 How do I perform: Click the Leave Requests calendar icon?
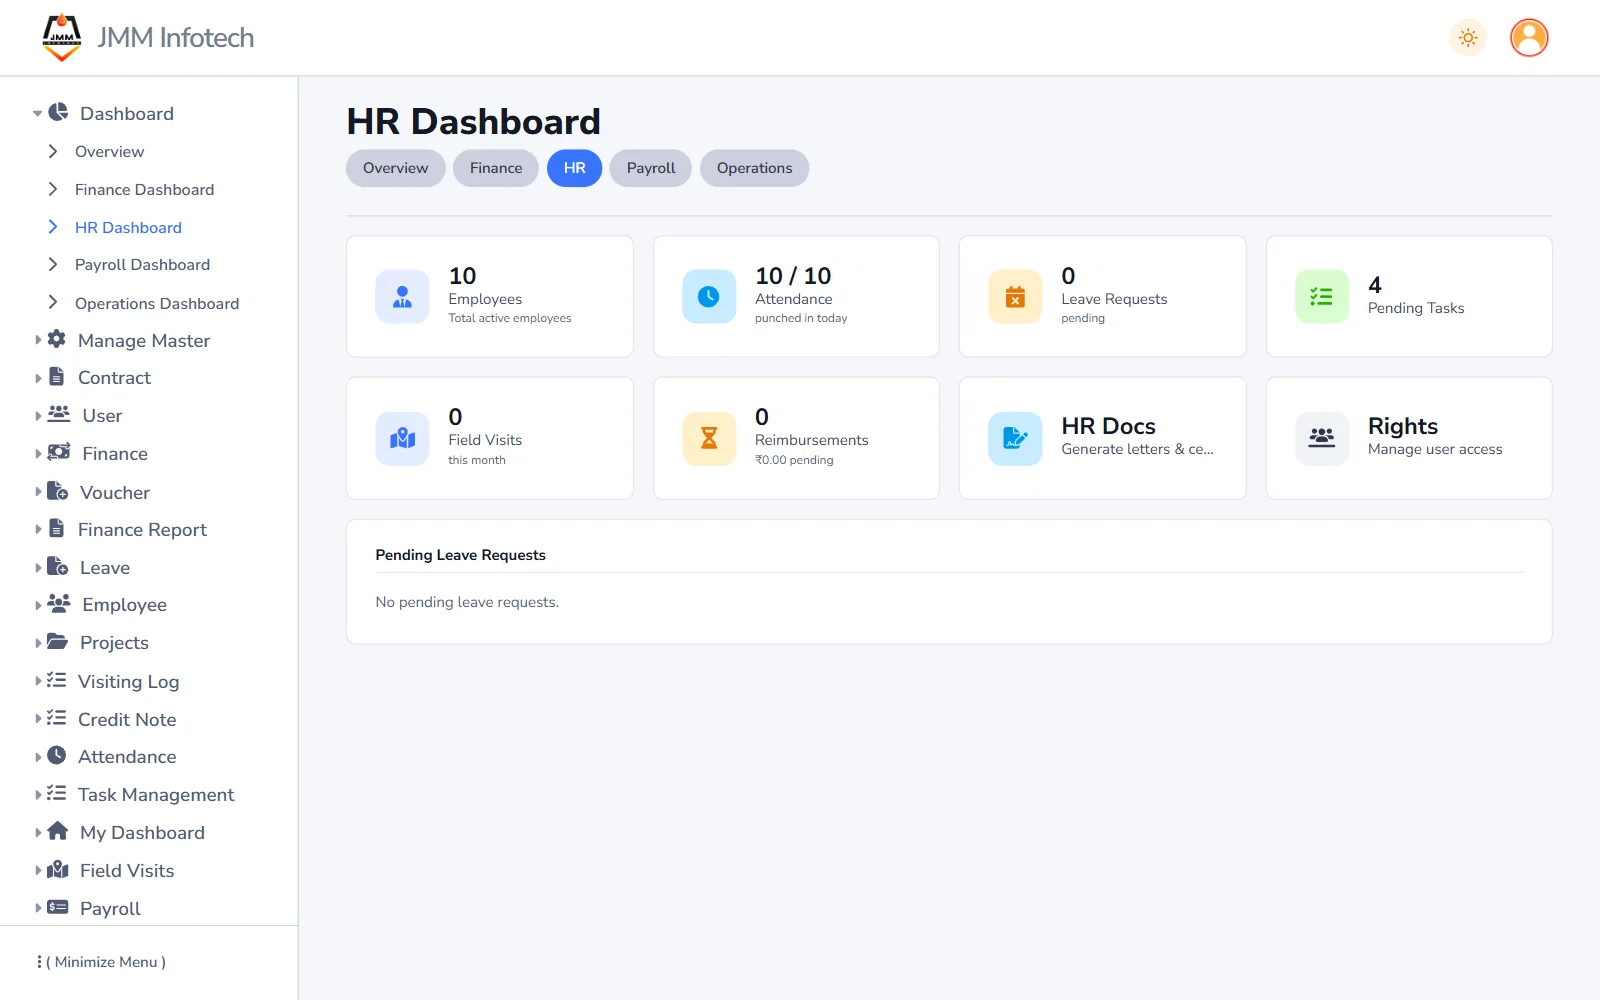tap(1015, 297)
